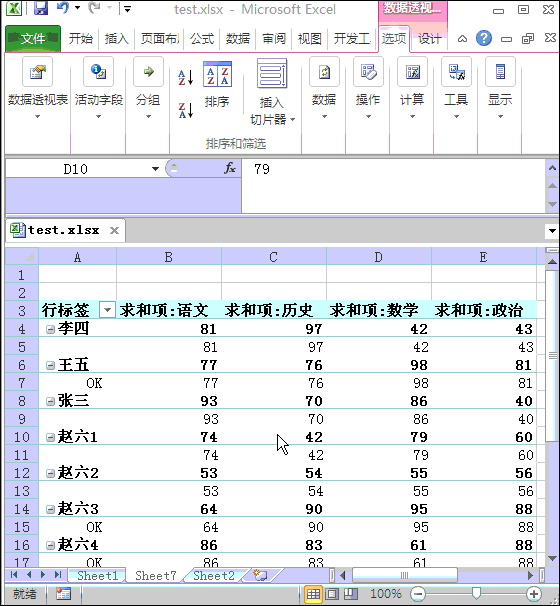Click the horizontal scrollbar thumb
This screenshot has height=606, width=560.
[405, 575]
